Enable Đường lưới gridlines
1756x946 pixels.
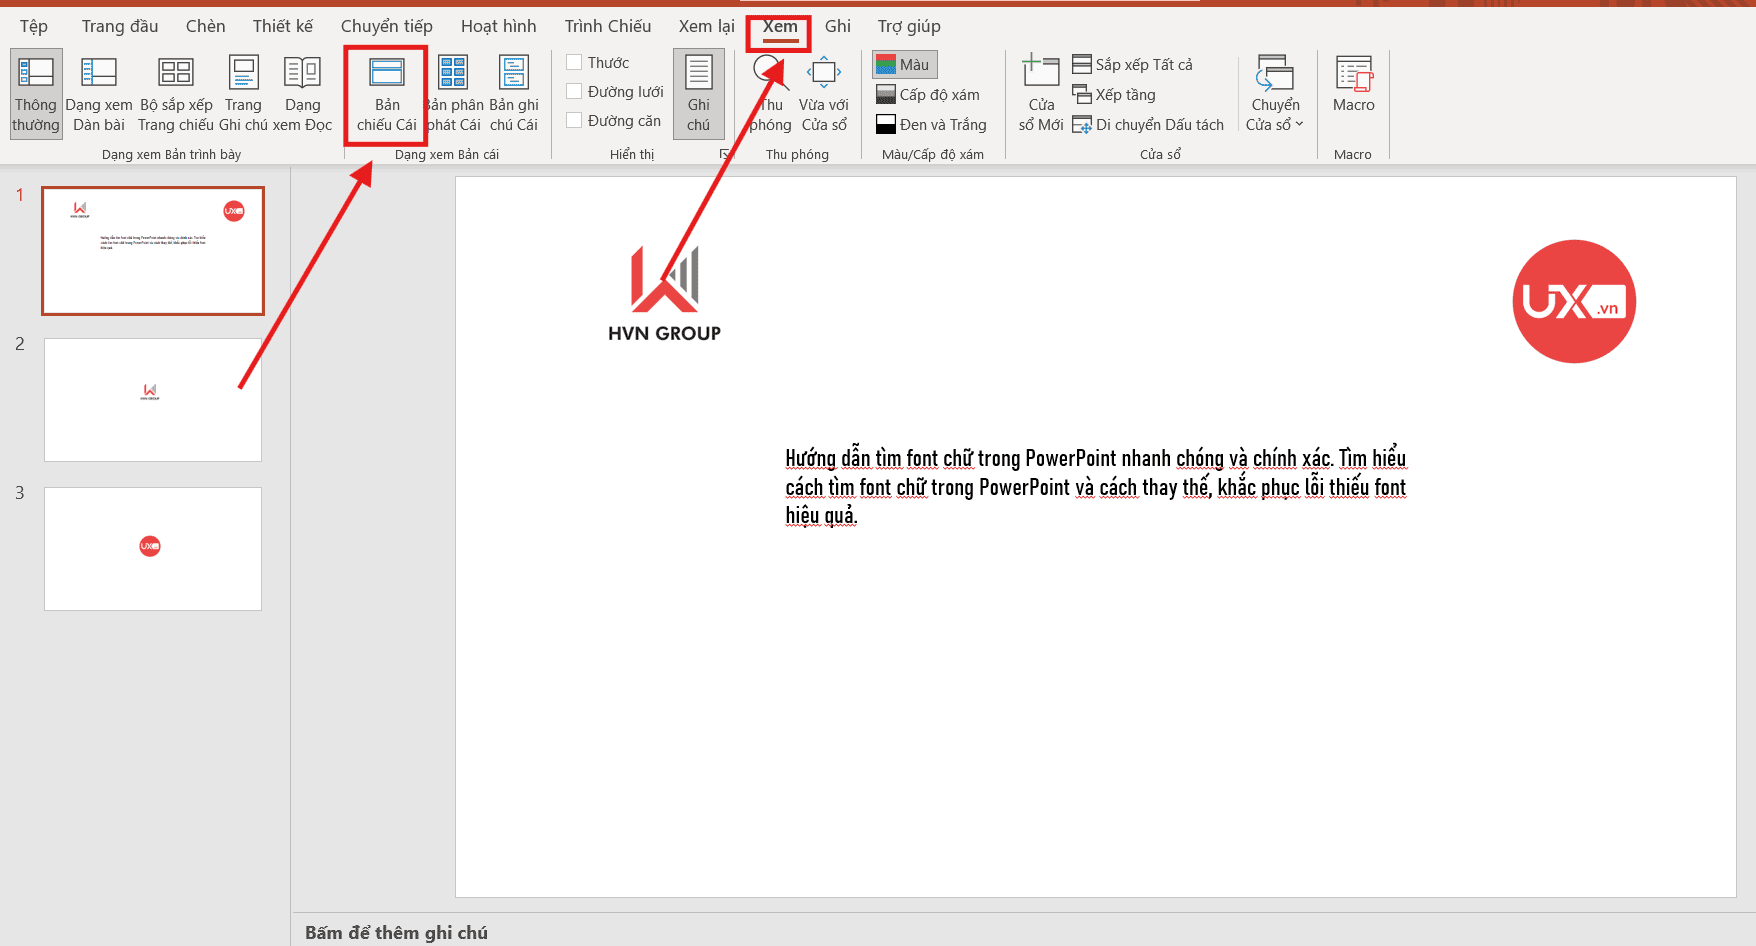[x=575, y=90]
